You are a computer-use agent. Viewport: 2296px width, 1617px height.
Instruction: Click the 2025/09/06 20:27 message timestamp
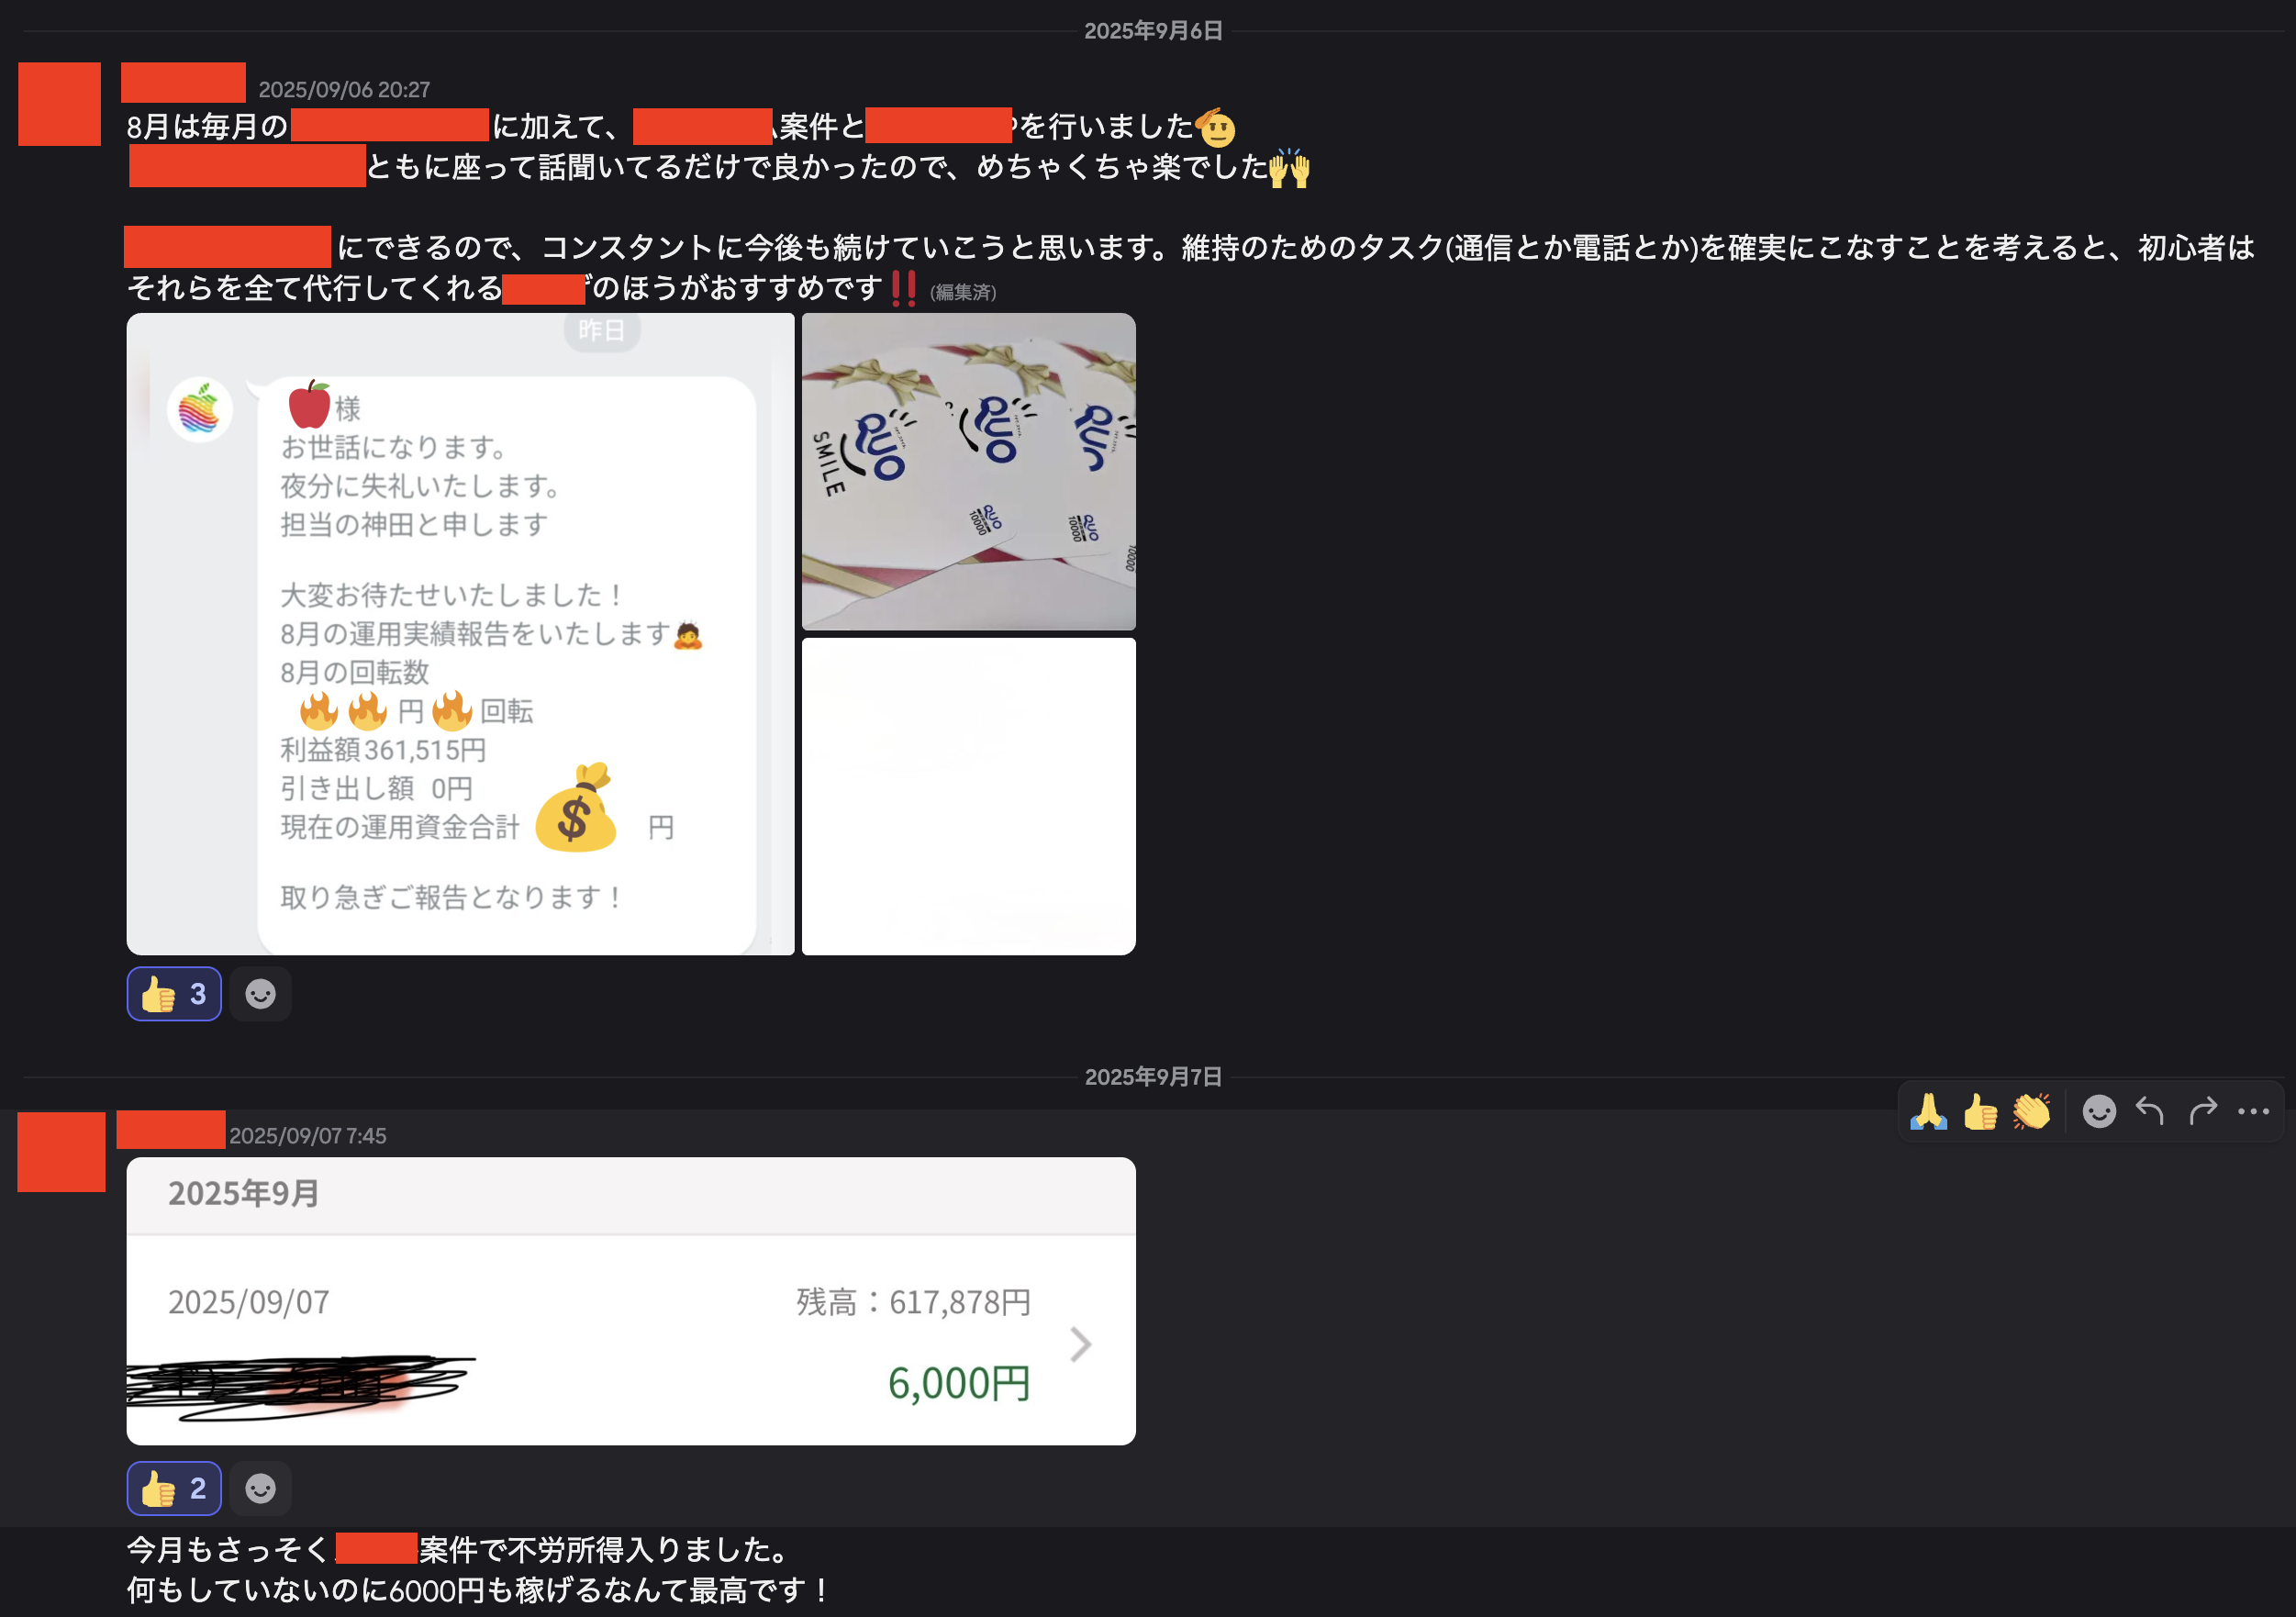click(344, 90)
